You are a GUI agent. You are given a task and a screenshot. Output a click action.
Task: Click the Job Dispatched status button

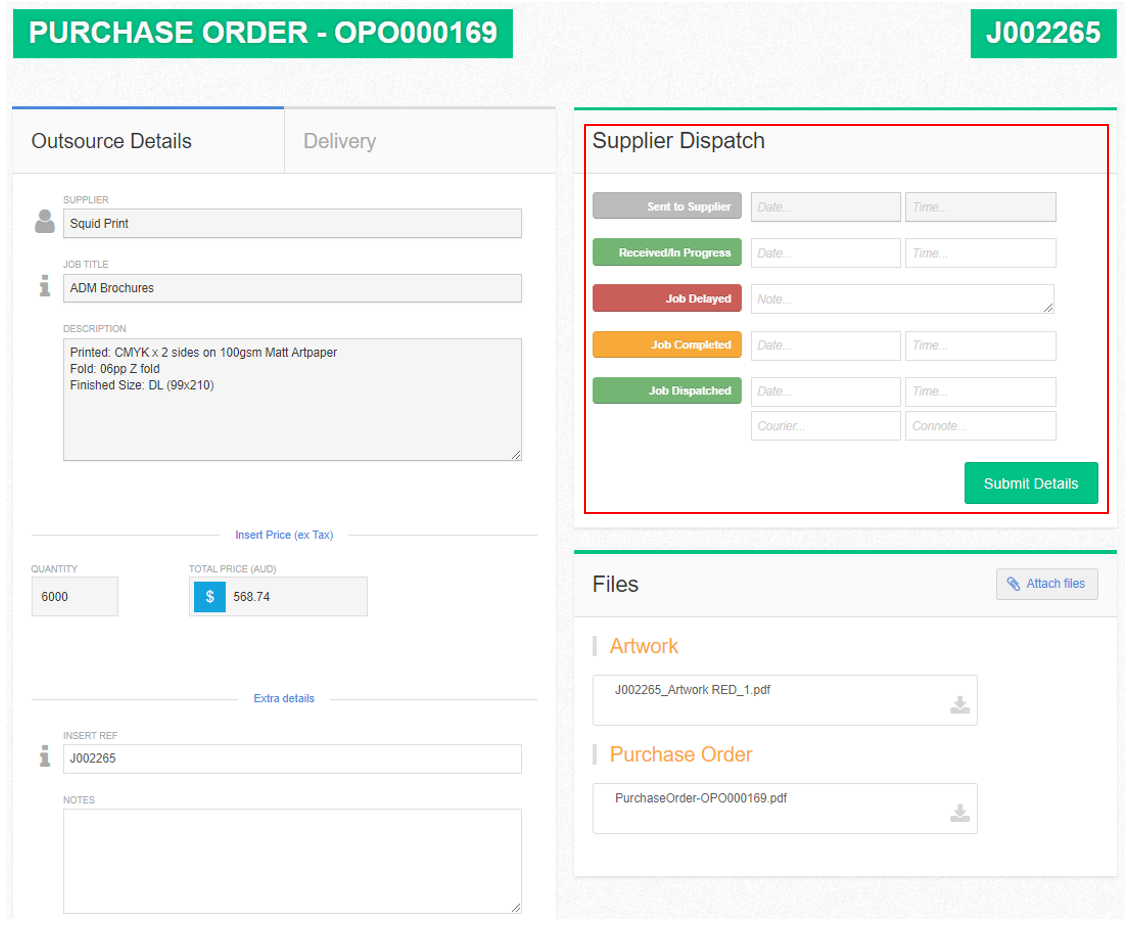coord(667,390)
